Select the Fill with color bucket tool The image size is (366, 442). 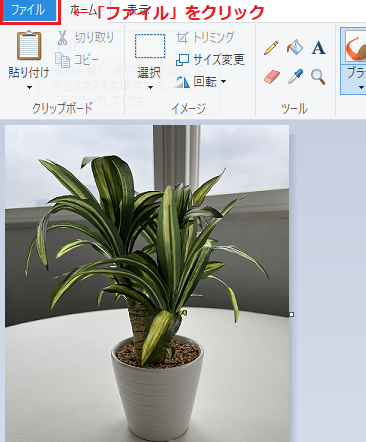point(295,48)
